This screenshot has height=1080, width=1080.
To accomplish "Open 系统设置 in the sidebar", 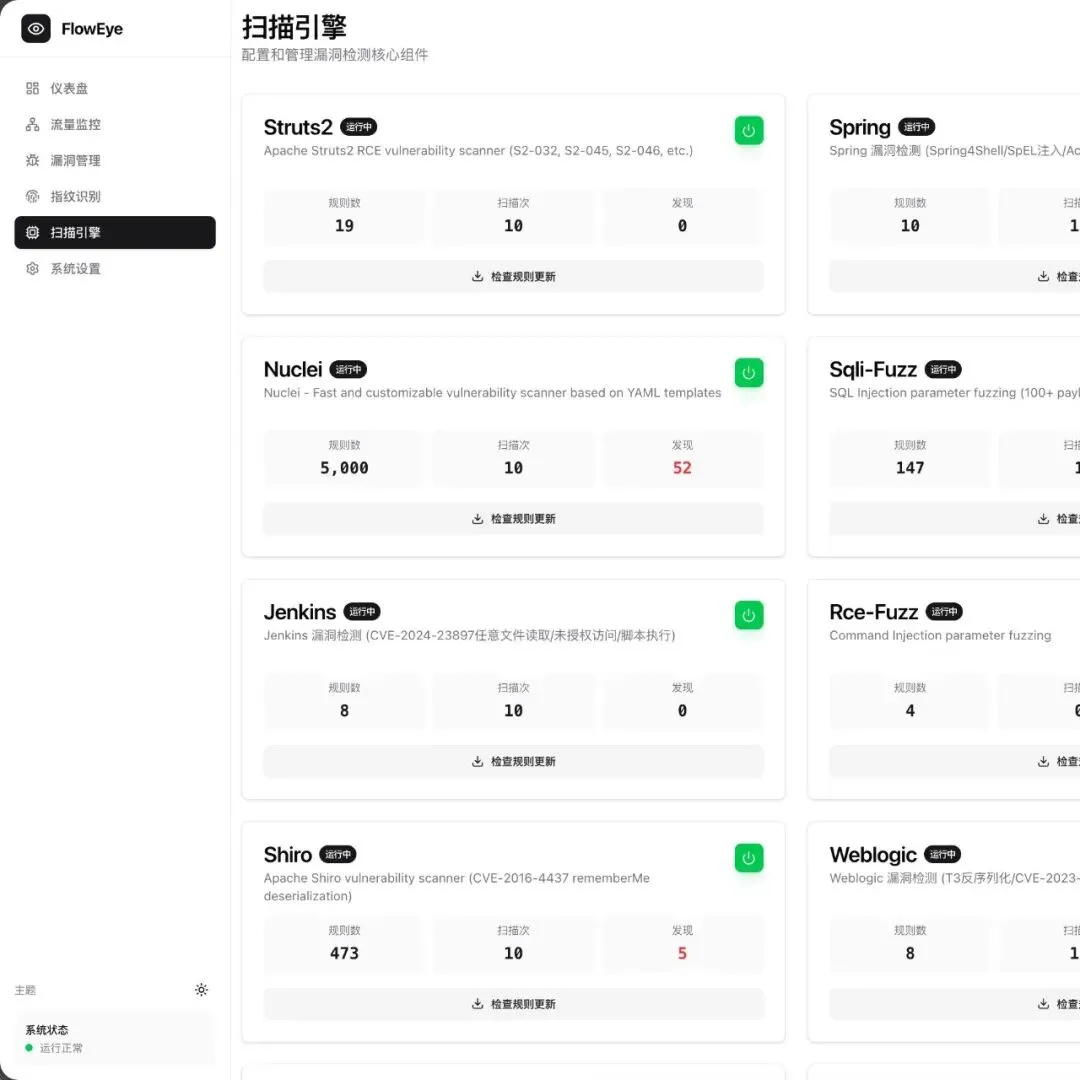I will point(114,269).
